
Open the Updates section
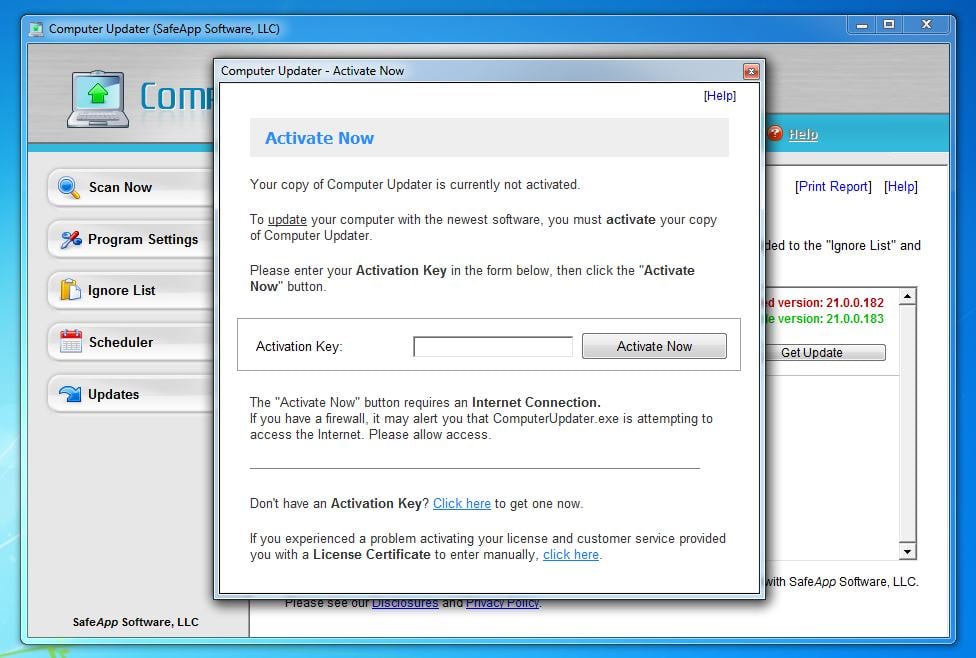[131, 394]
